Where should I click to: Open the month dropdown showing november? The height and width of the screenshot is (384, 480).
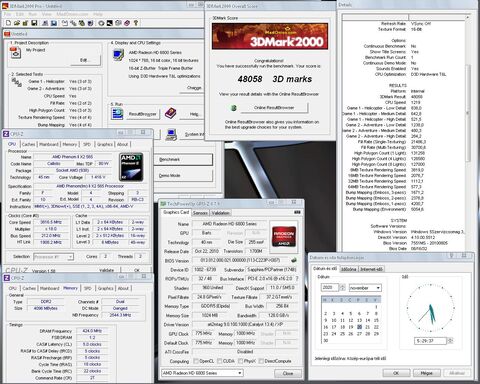(365, 288)
